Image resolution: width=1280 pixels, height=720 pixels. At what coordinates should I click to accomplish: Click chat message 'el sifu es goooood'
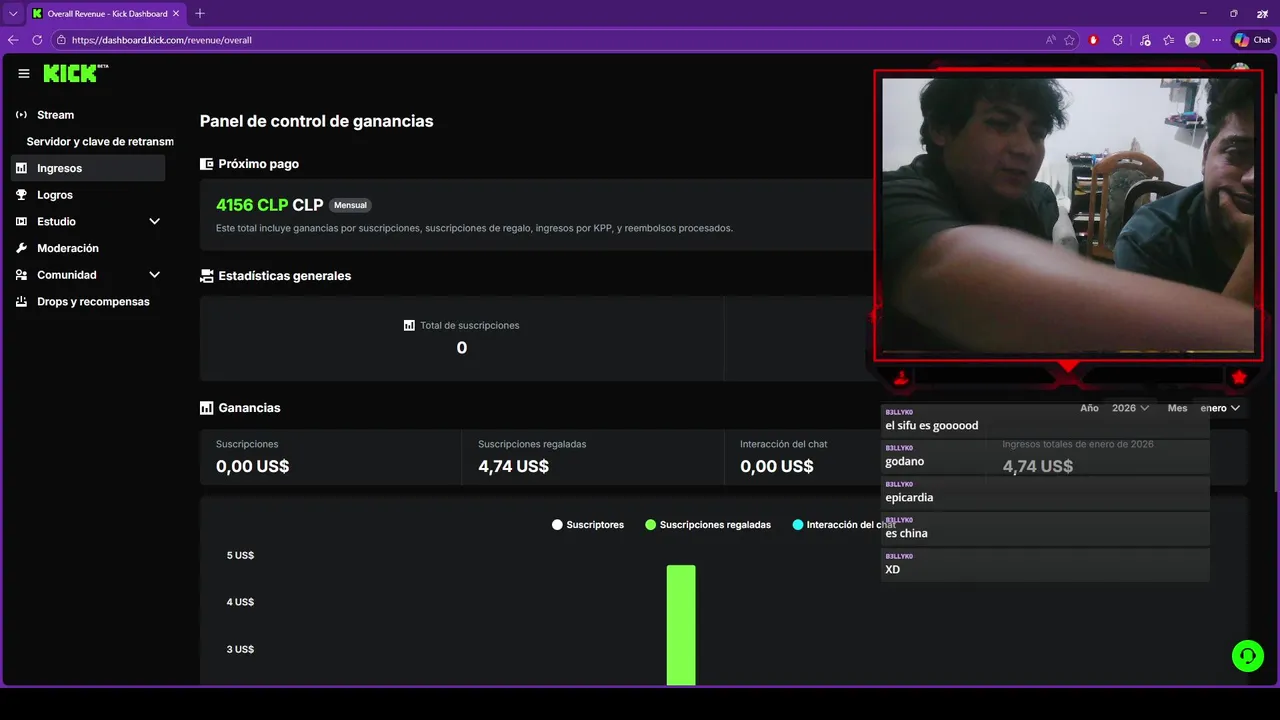(x=1045, y=421)
